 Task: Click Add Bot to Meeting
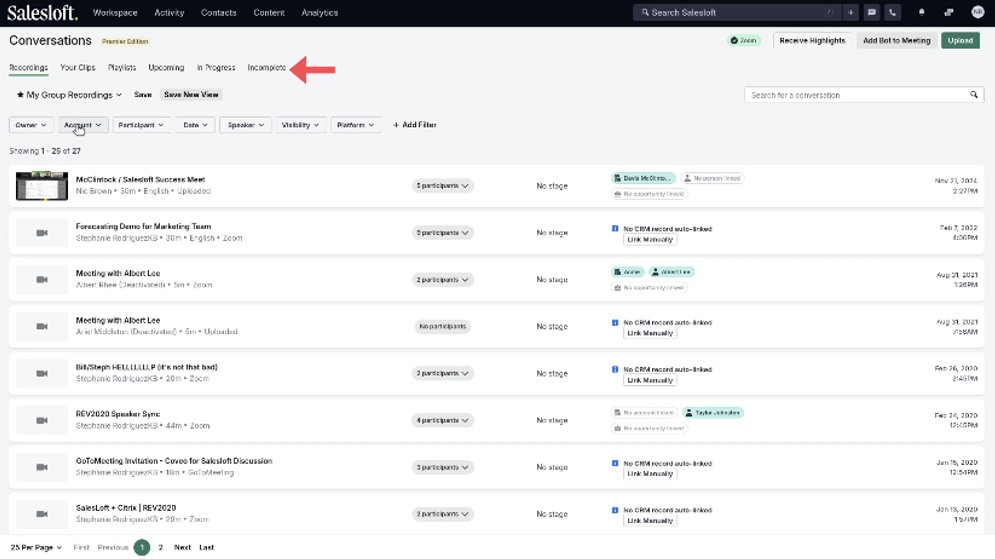(x=897, y=41)
